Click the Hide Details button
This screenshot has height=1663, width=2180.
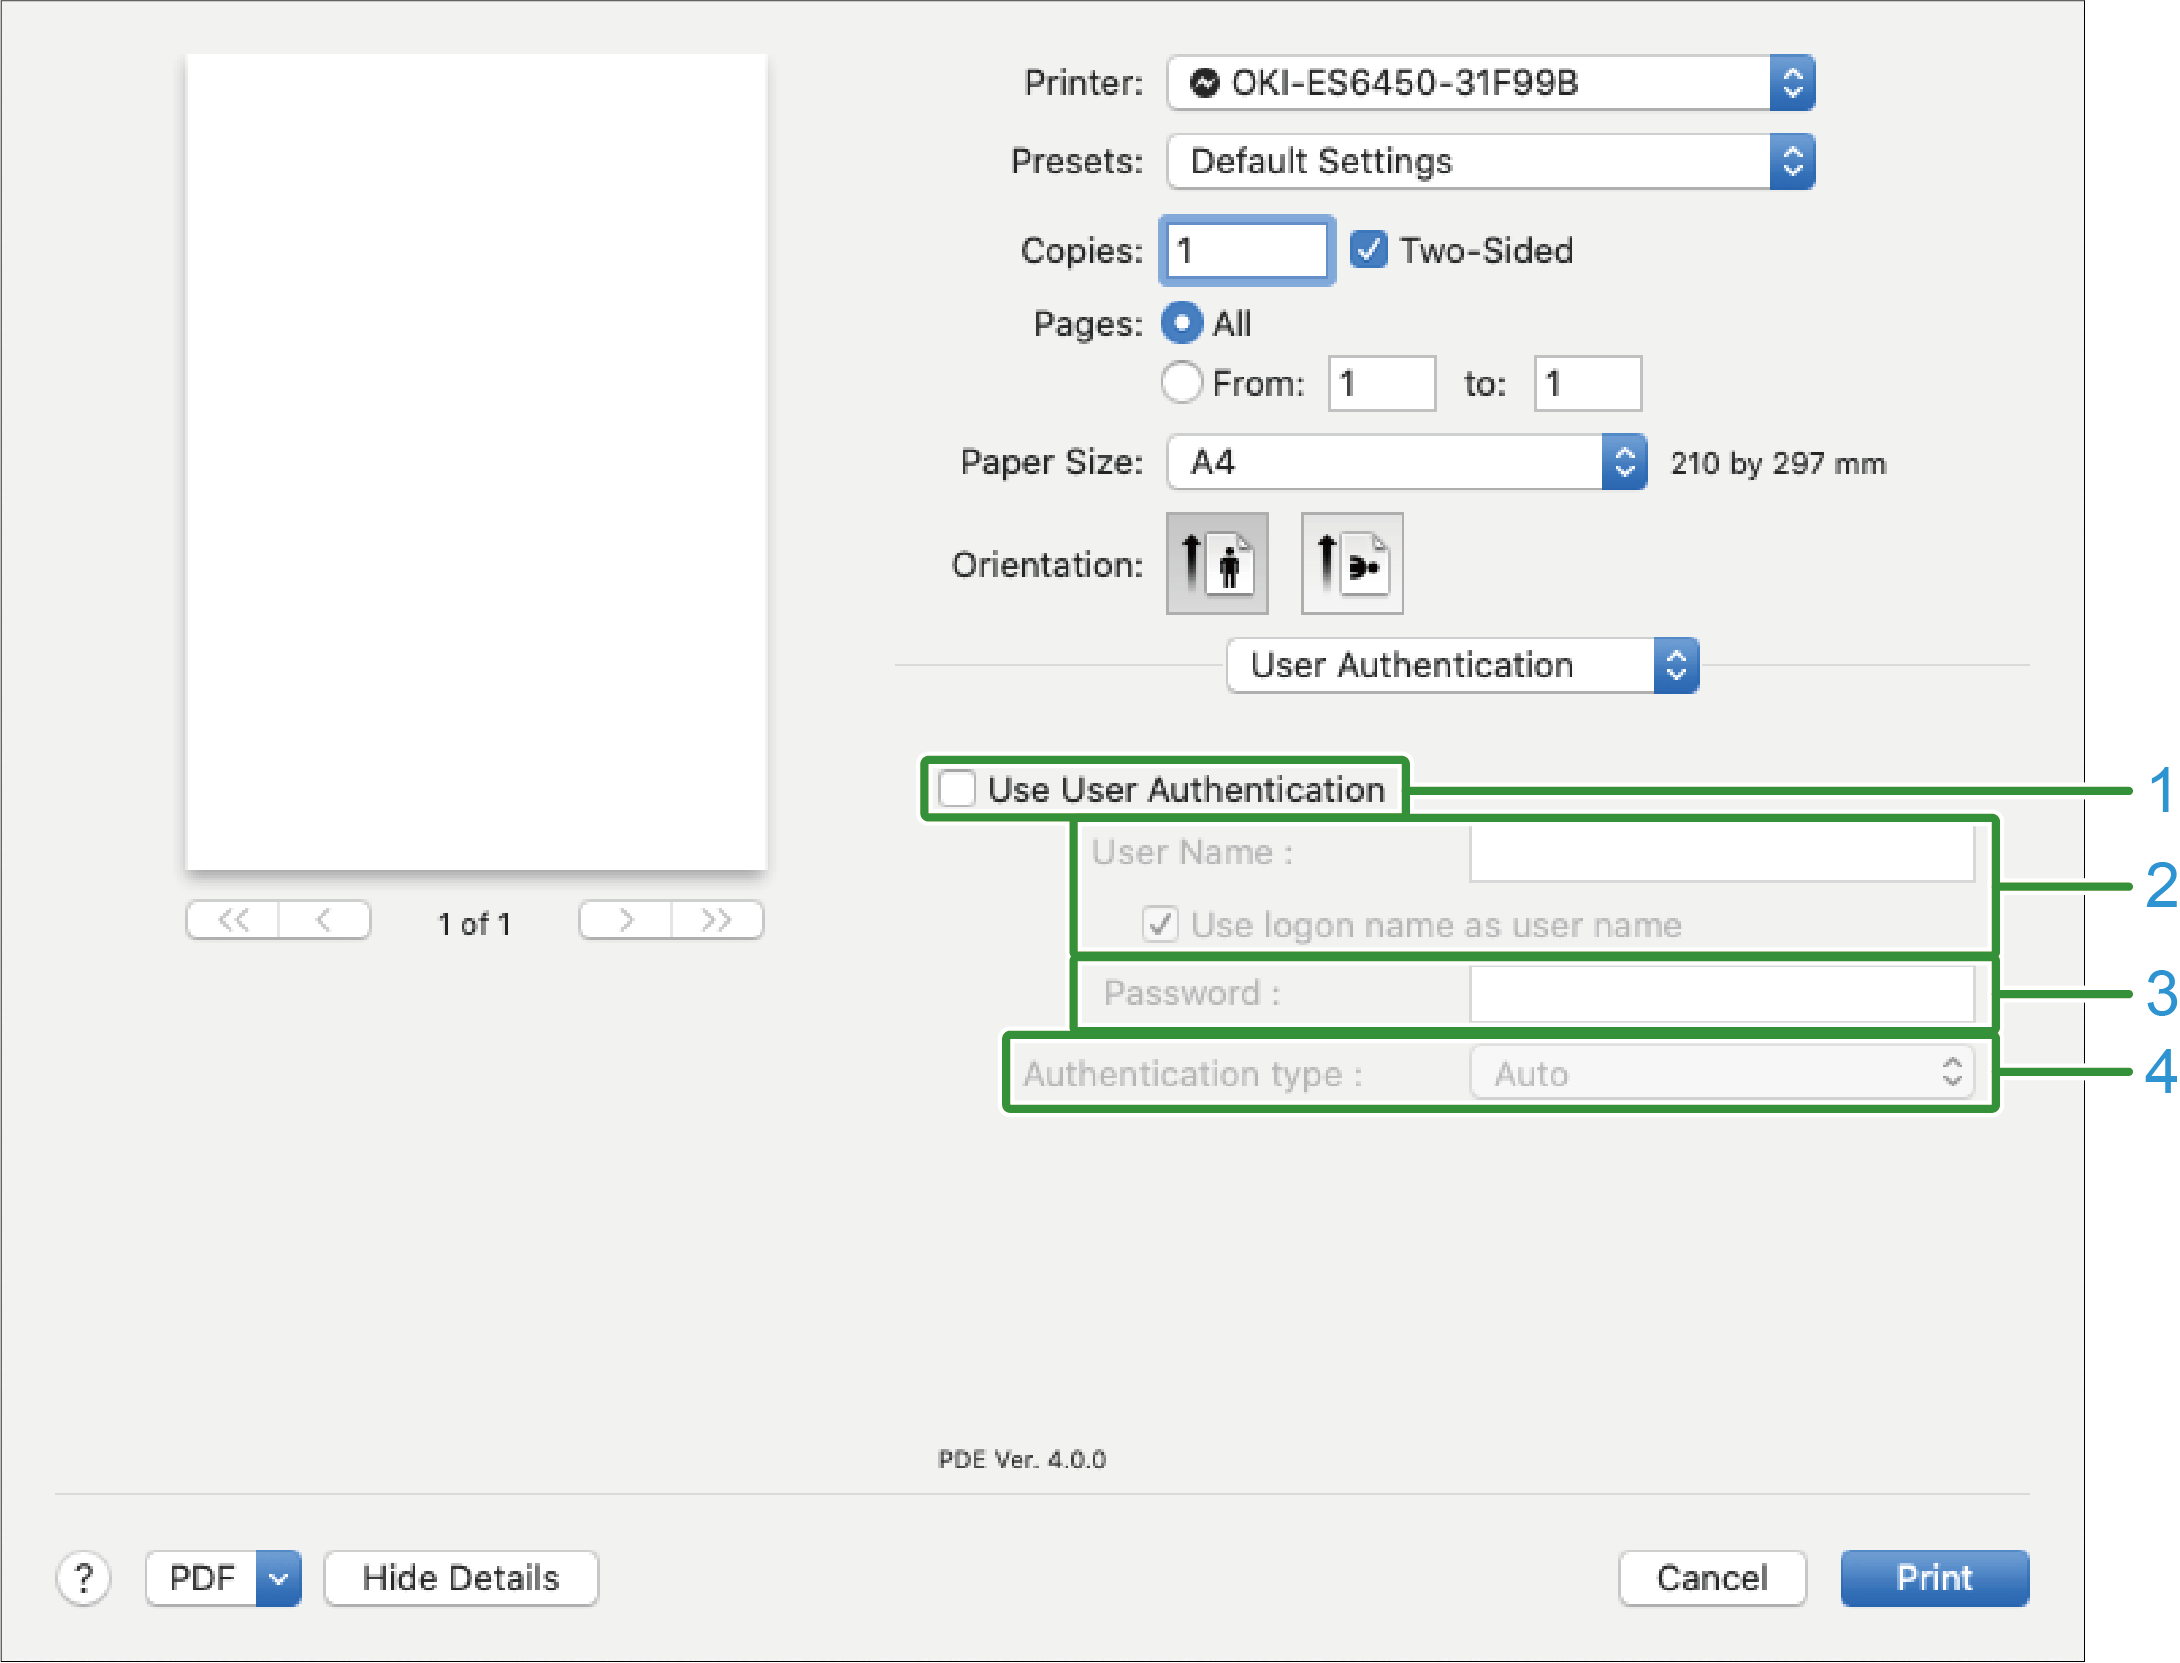461,1578
